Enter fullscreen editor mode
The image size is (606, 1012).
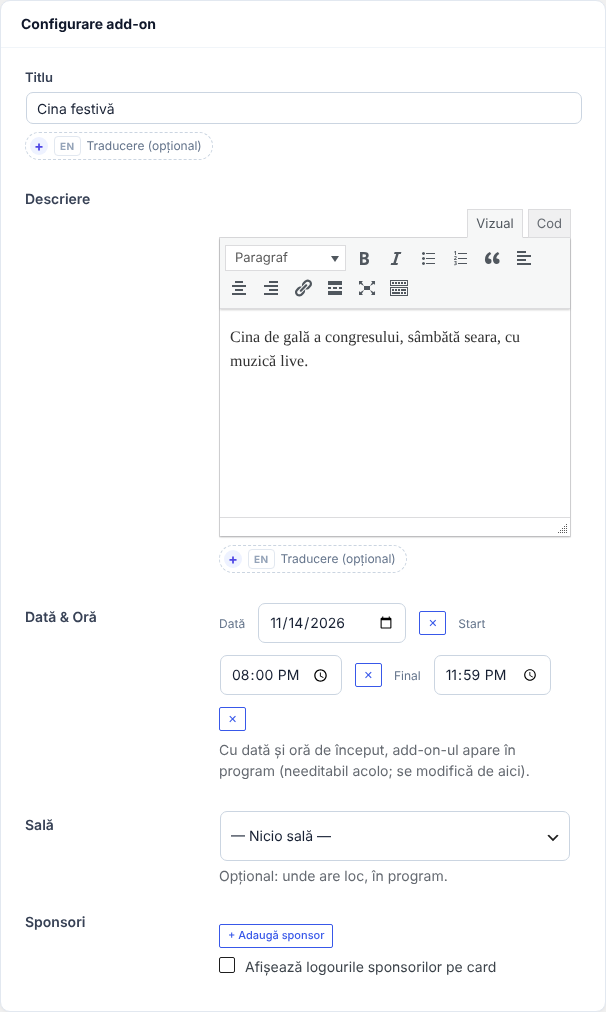point(367,288)
